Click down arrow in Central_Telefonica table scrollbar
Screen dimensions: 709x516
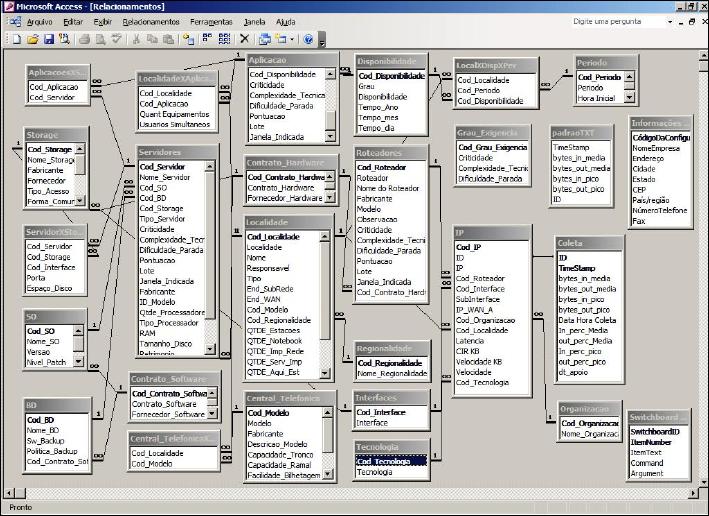[328, 474]
